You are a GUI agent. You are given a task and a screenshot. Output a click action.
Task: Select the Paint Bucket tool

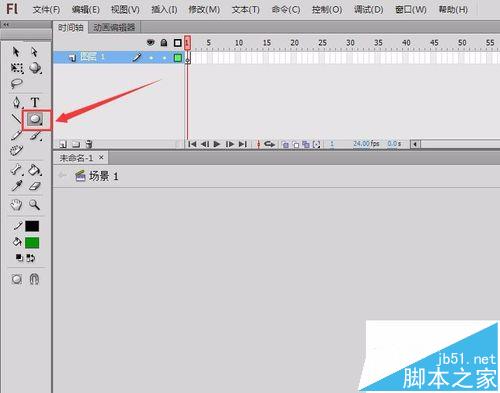tap(35, 170)
